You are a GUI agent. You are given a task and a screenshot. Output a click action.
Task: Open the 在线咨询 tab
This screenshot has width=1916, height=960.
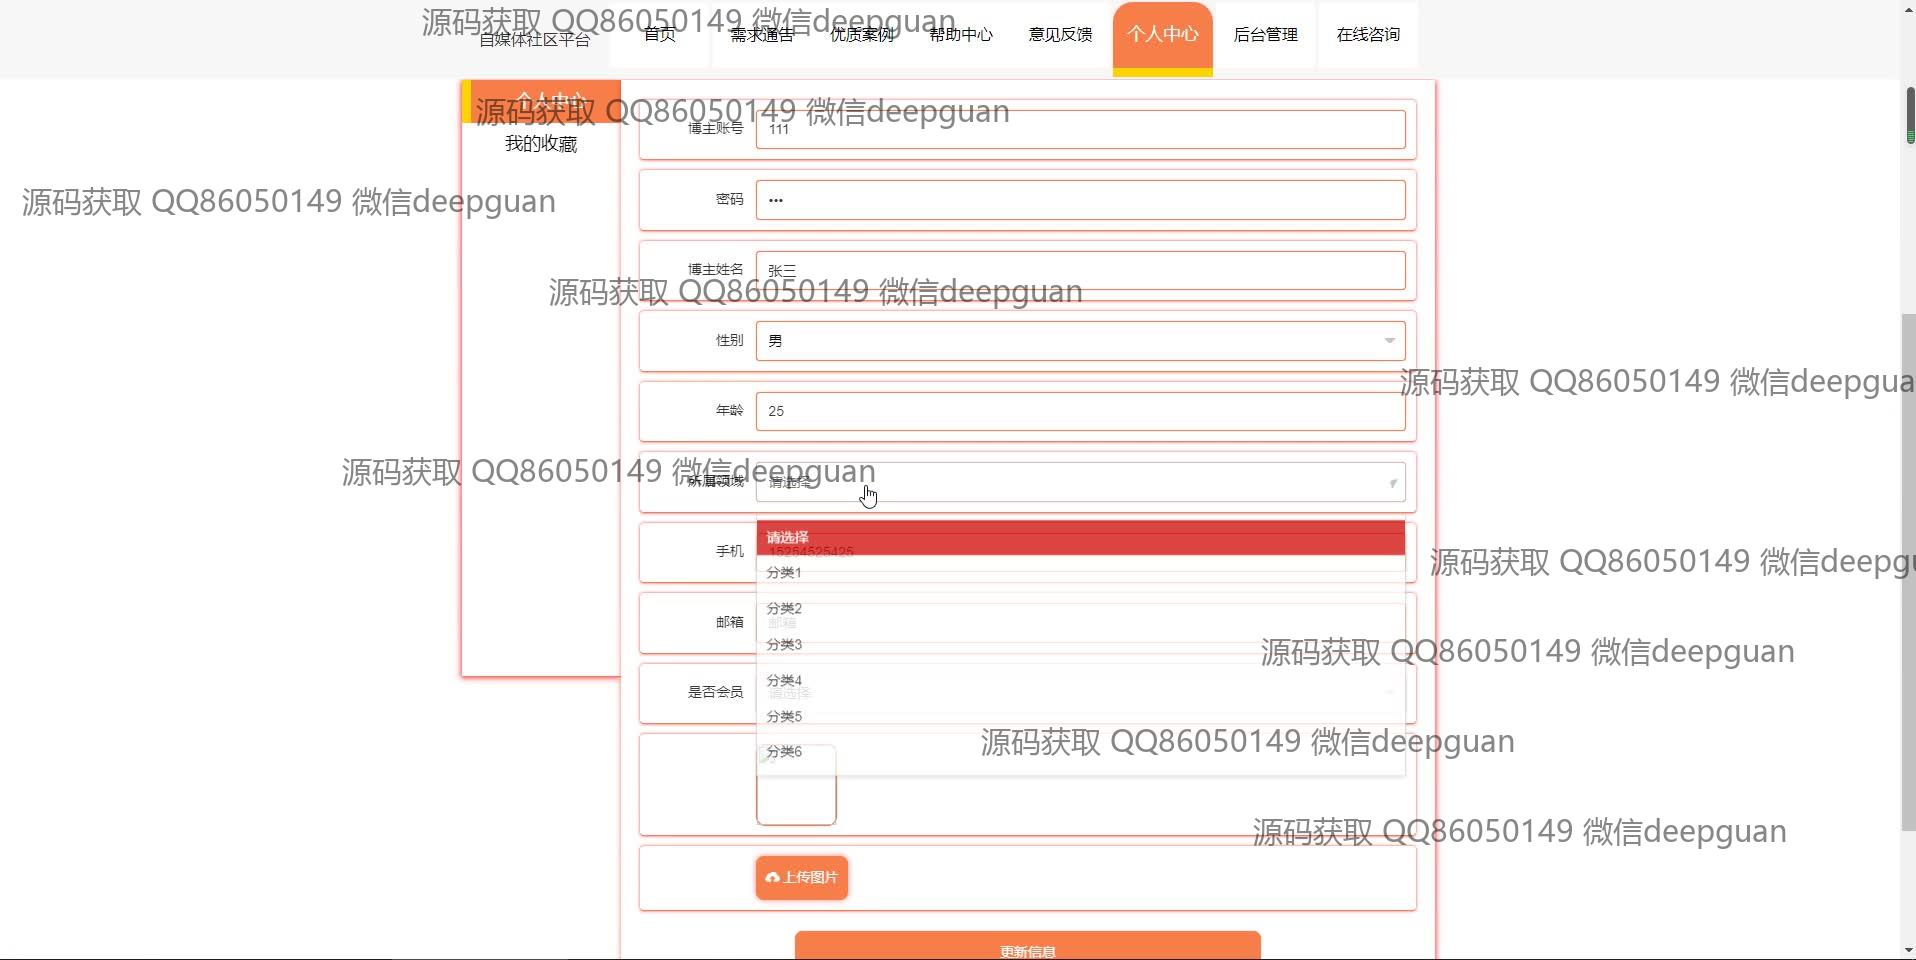pos(1368,34)
